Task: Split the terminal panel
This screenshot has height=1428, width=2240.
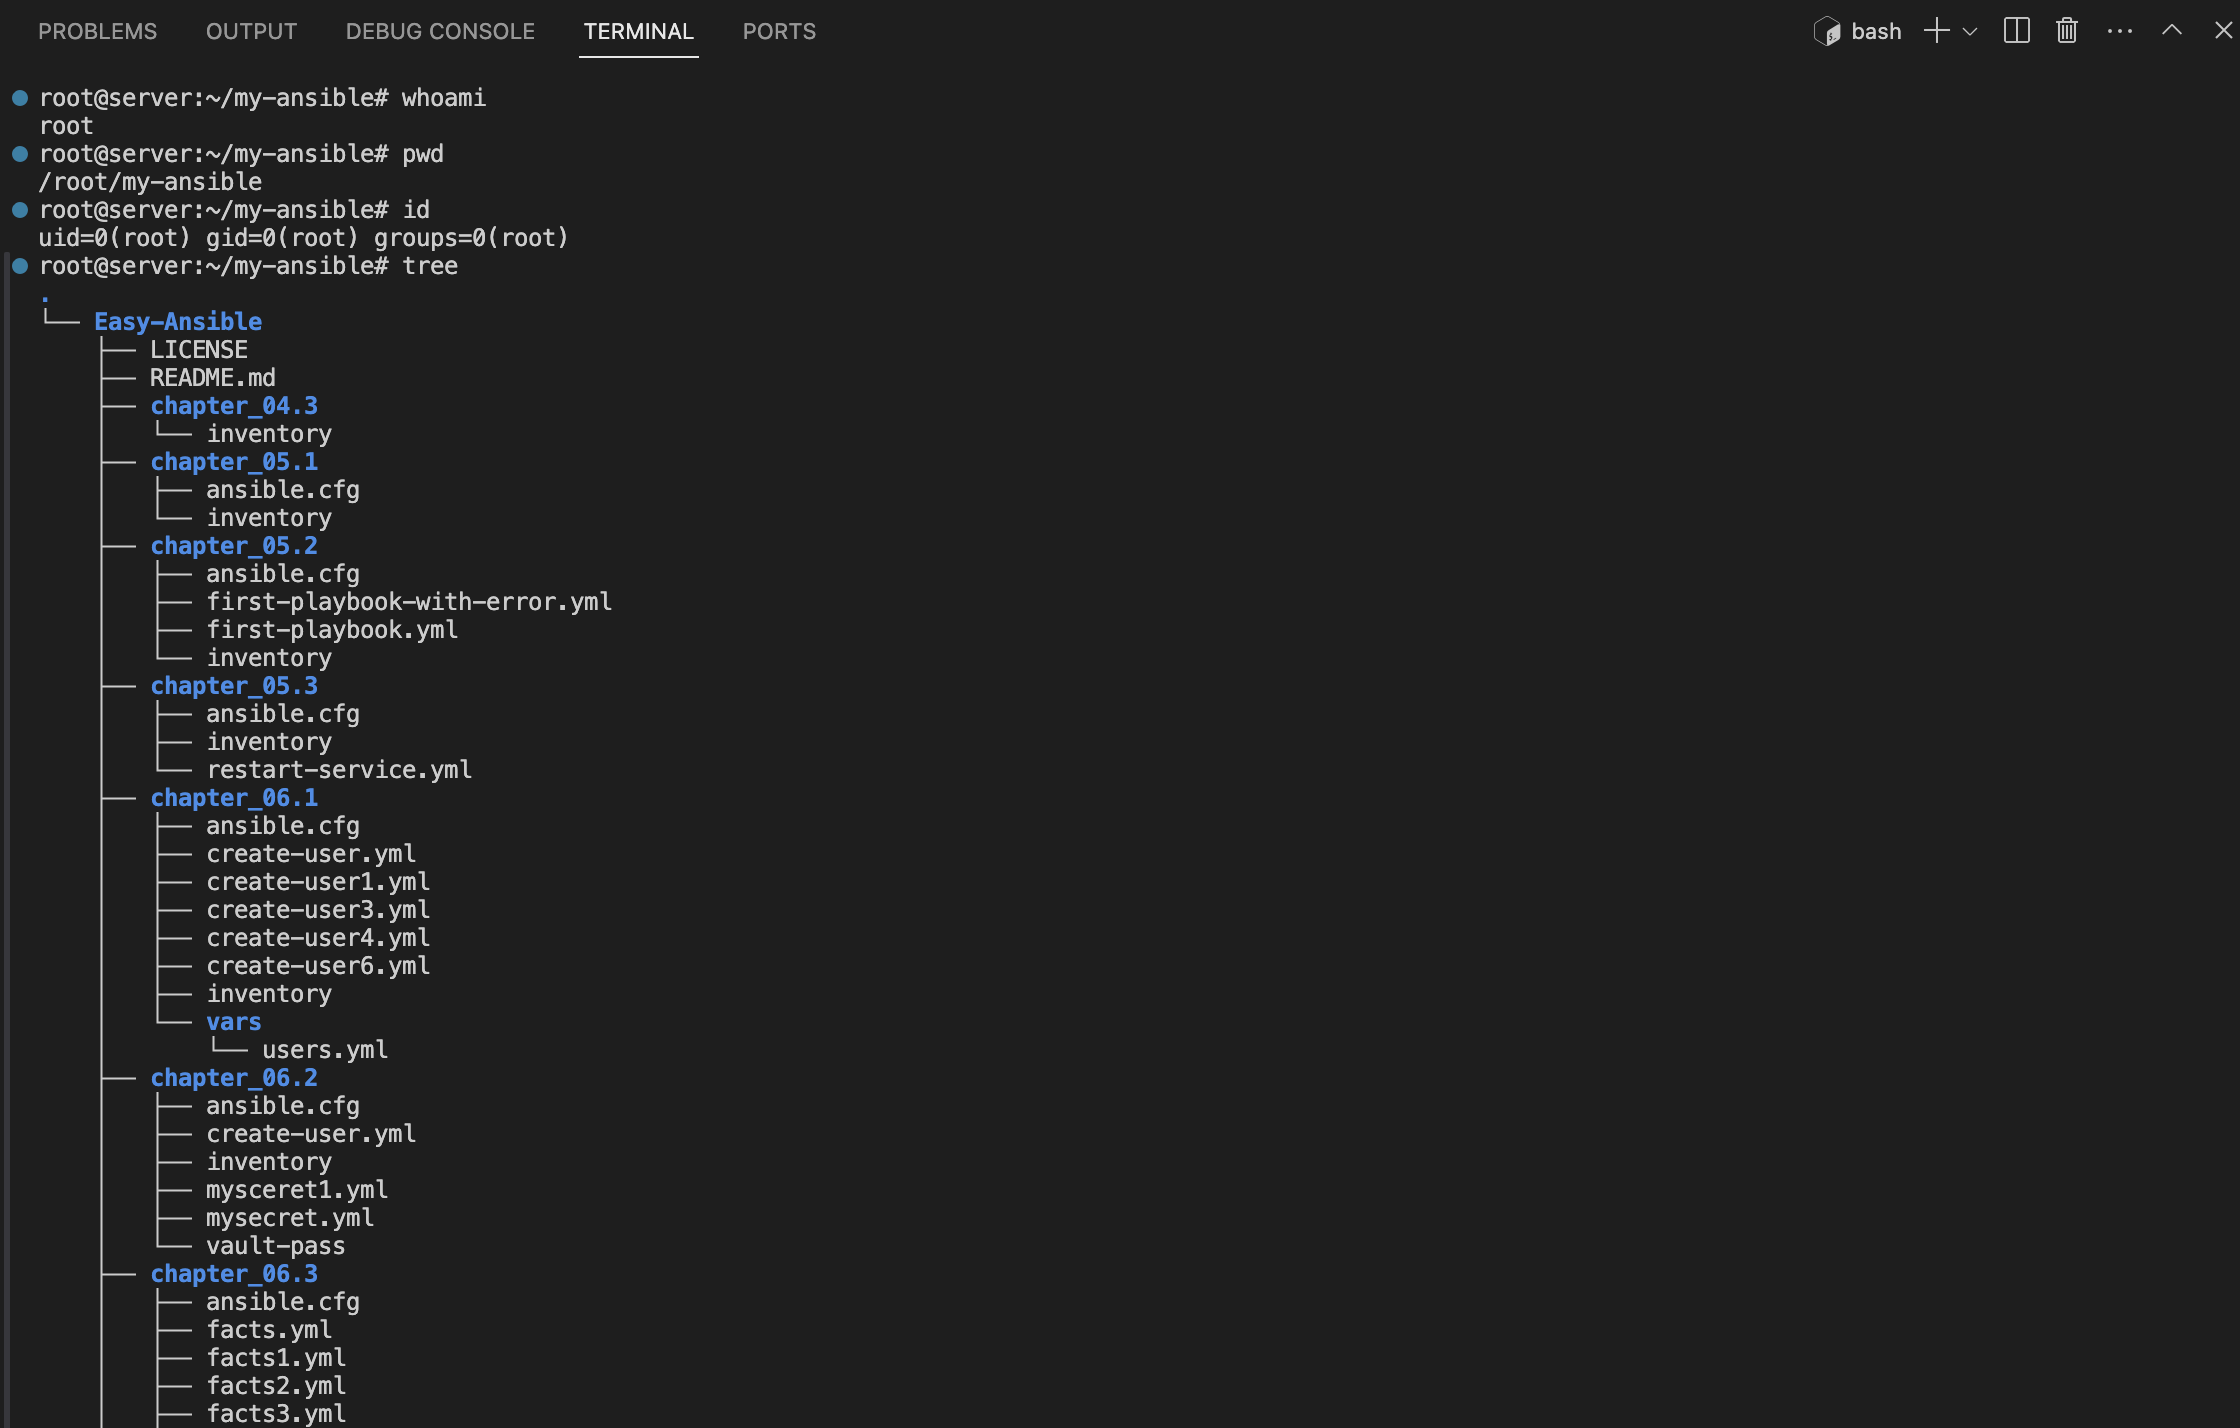Action: [x=2016, y=31]
